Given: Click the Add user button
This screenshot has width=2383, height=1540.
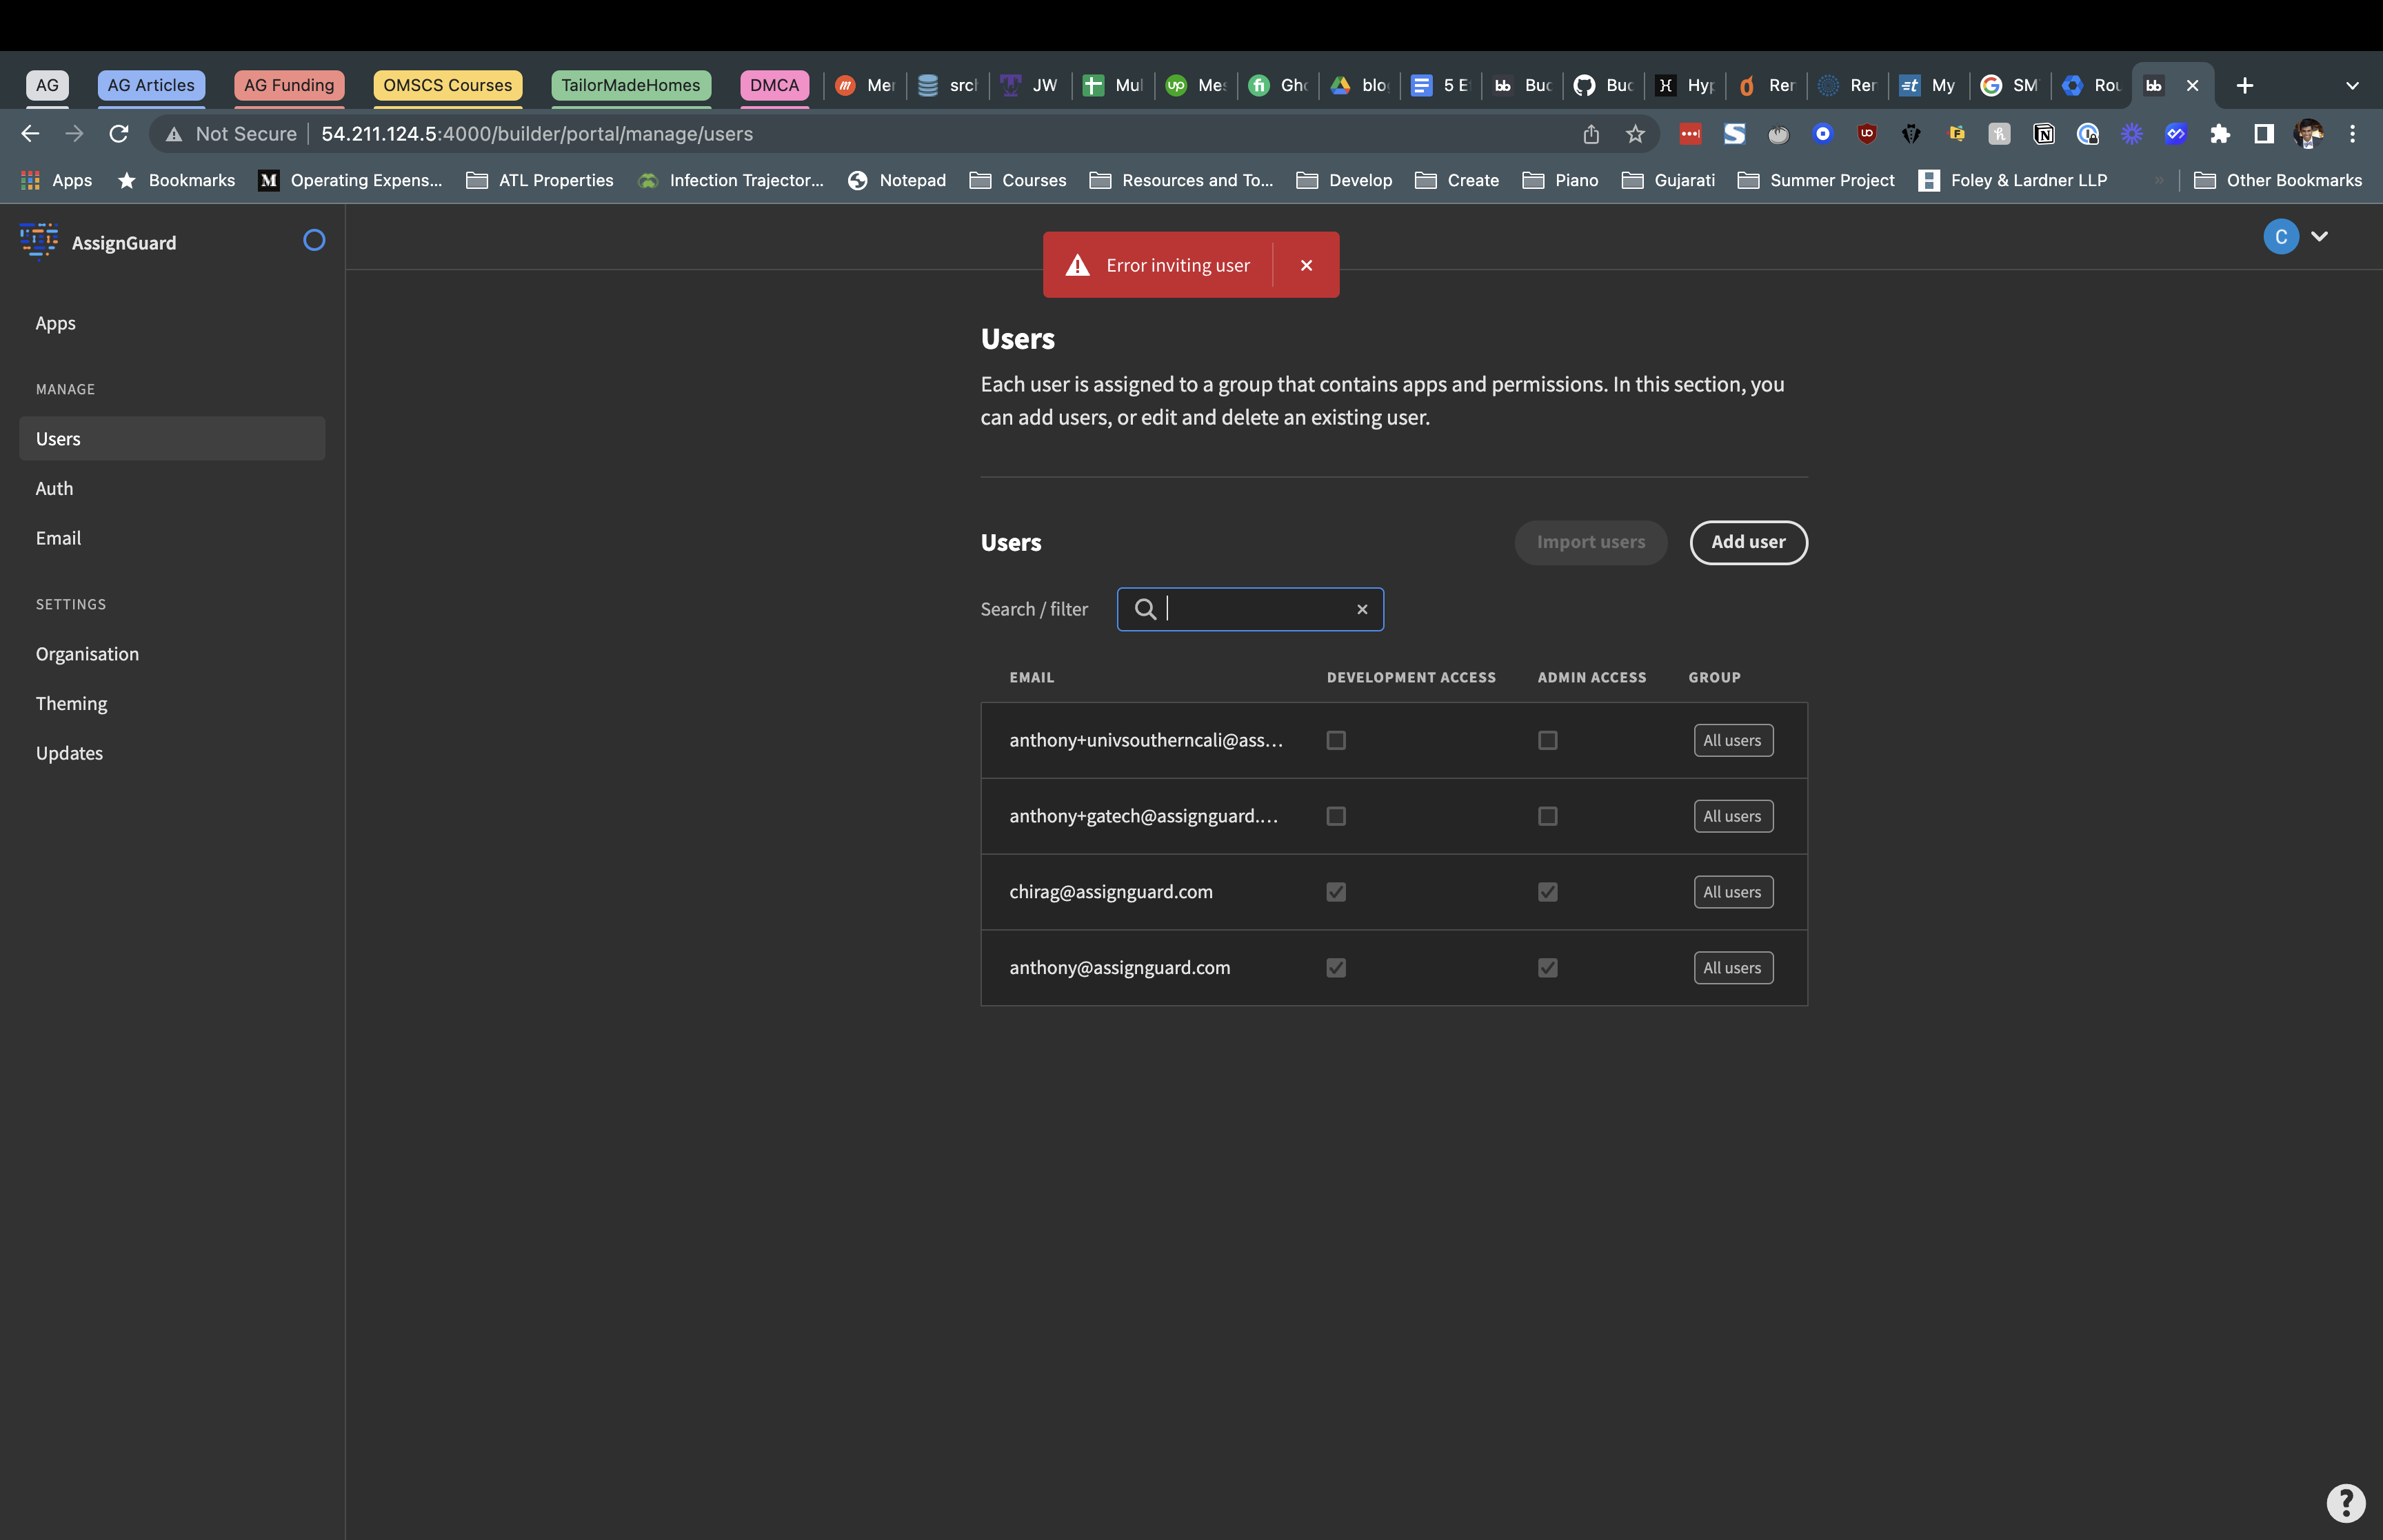Looking at the screenshot, I should 1748,542.
